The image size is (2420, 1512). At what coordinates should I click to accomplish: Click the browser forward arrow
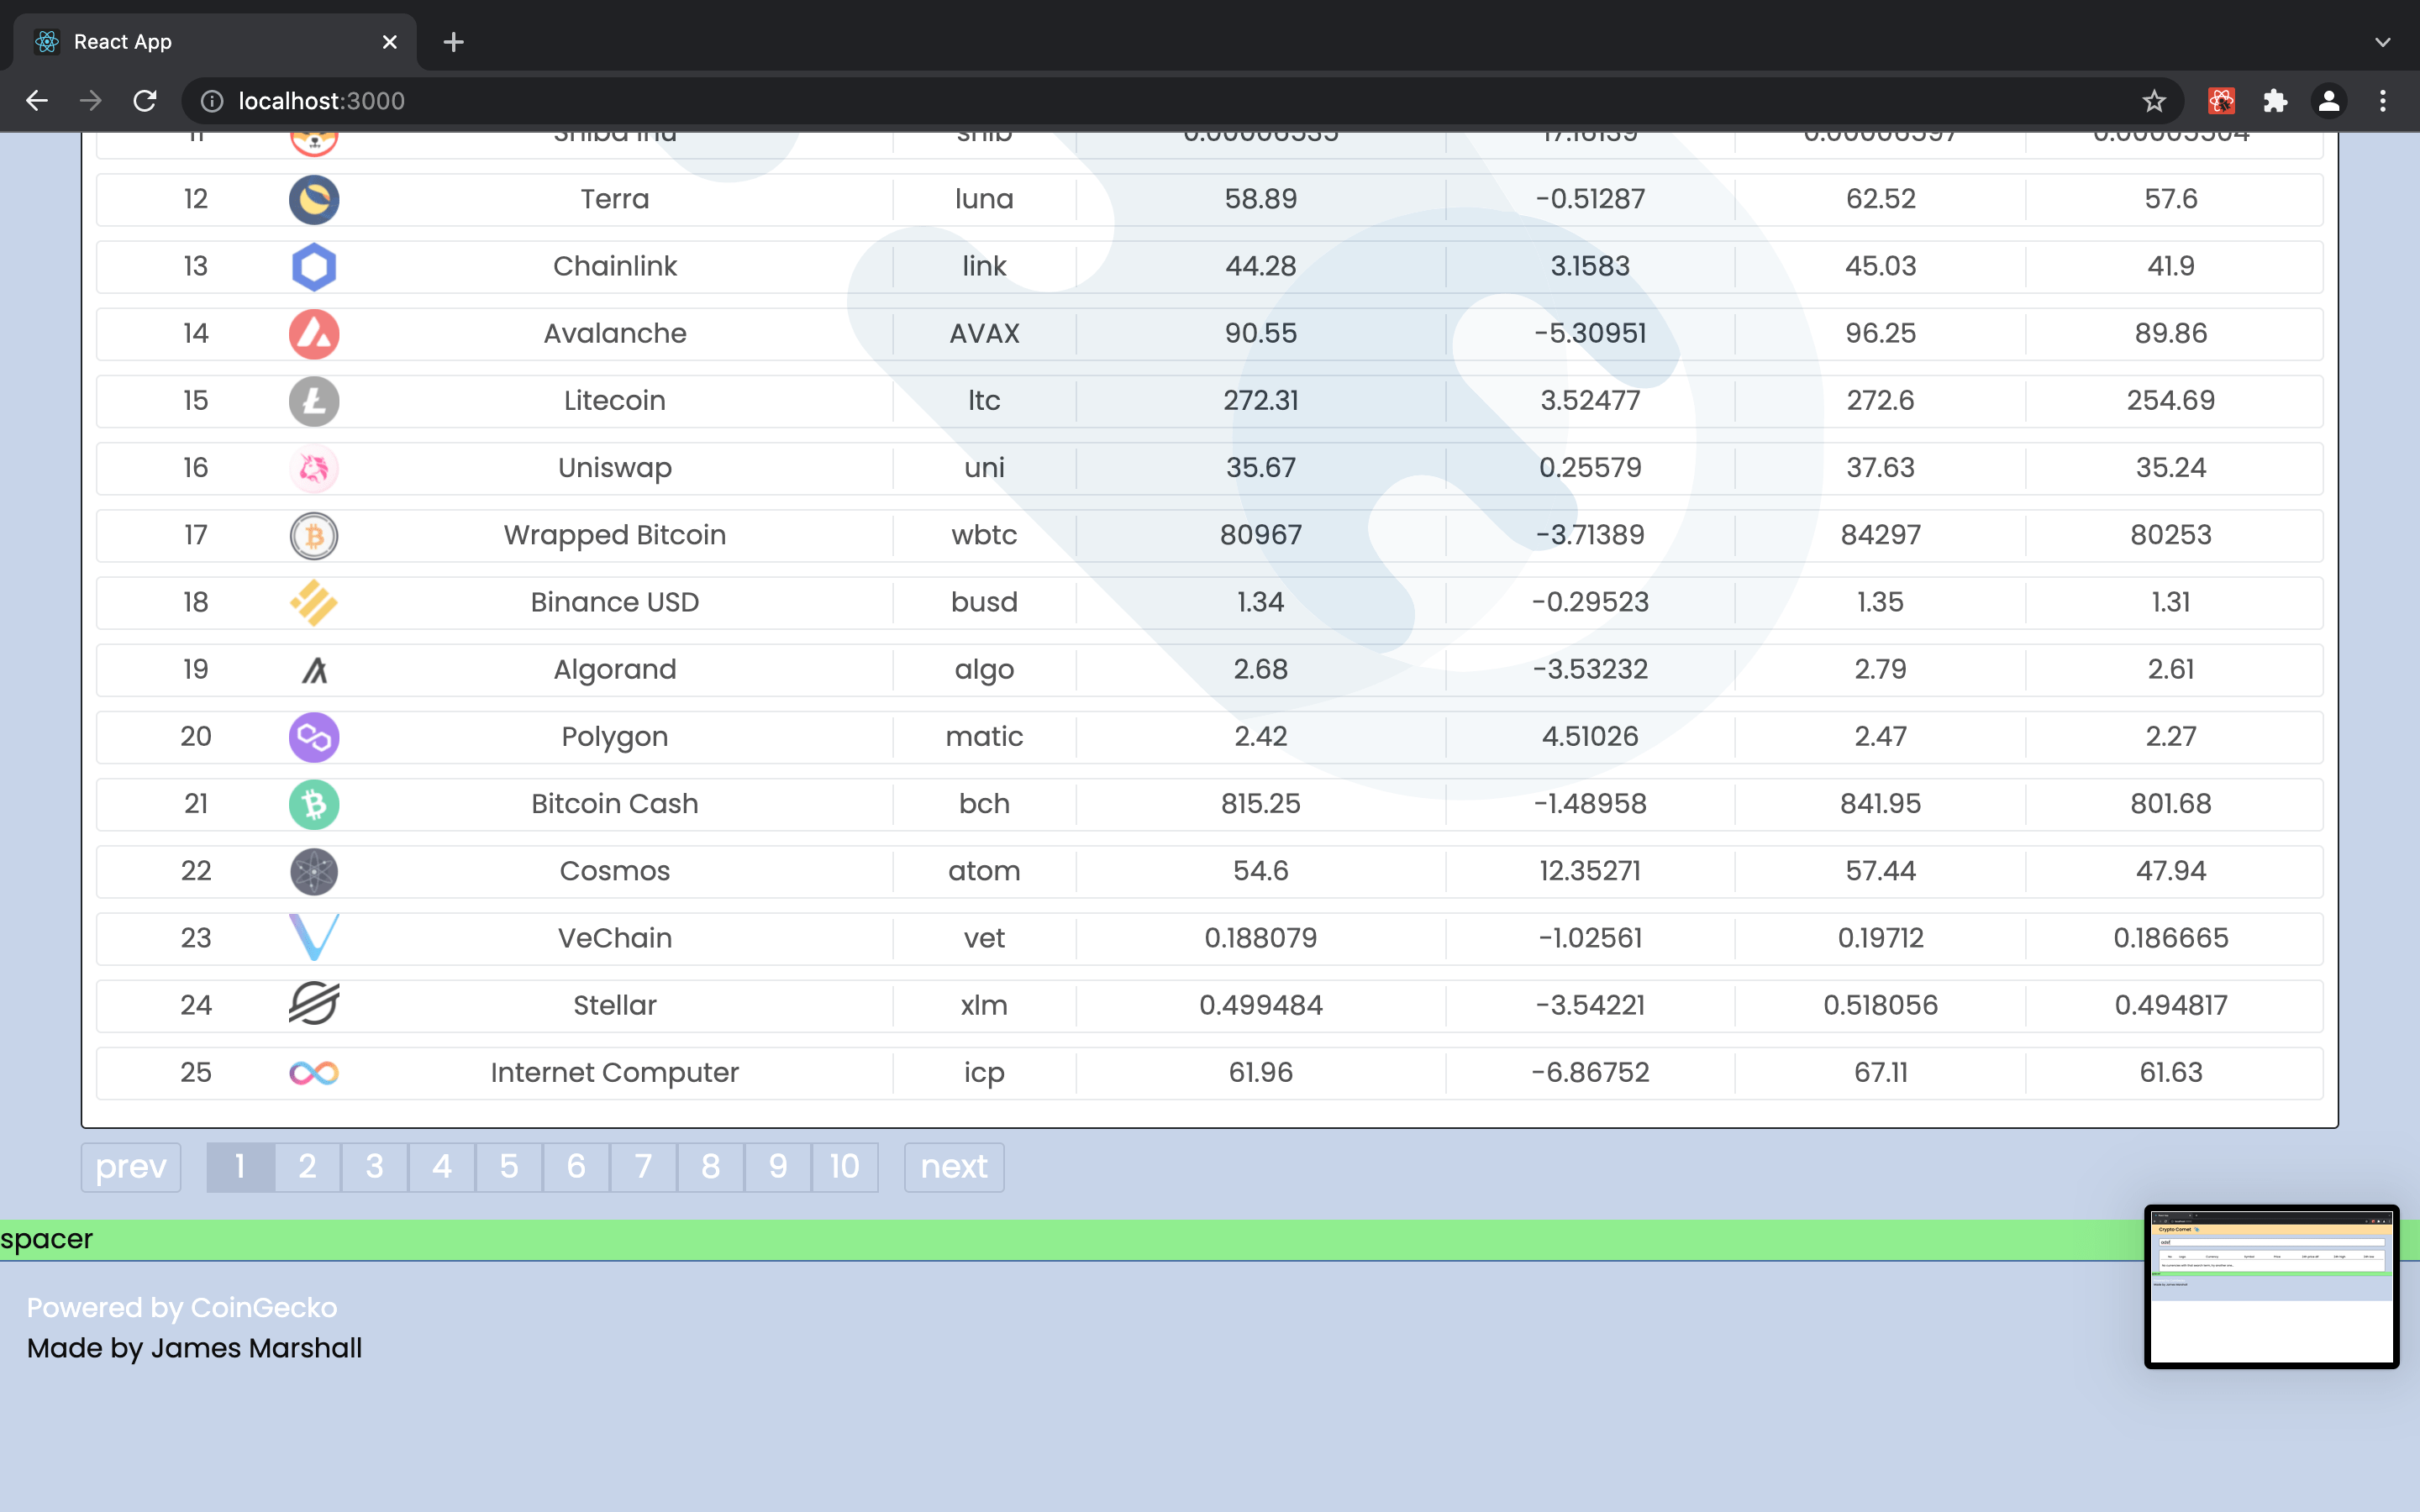pos(91,101)
